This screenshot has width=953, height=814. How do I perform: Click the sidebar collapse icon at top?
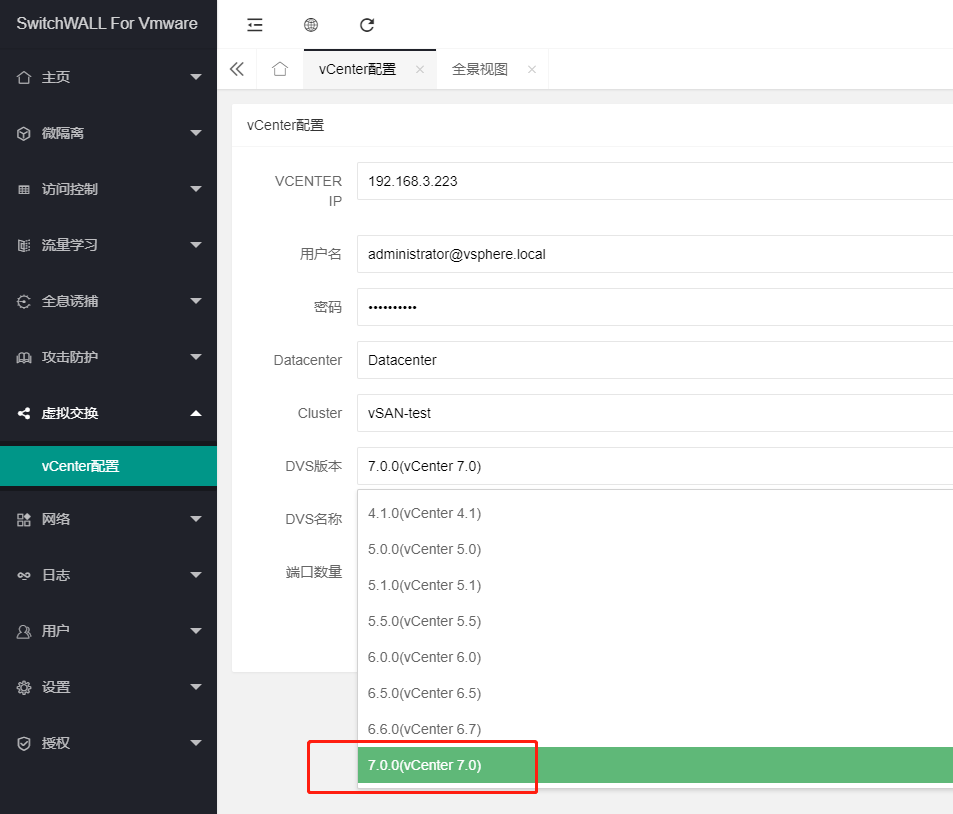pyautogui.click(x=254, y=24)
